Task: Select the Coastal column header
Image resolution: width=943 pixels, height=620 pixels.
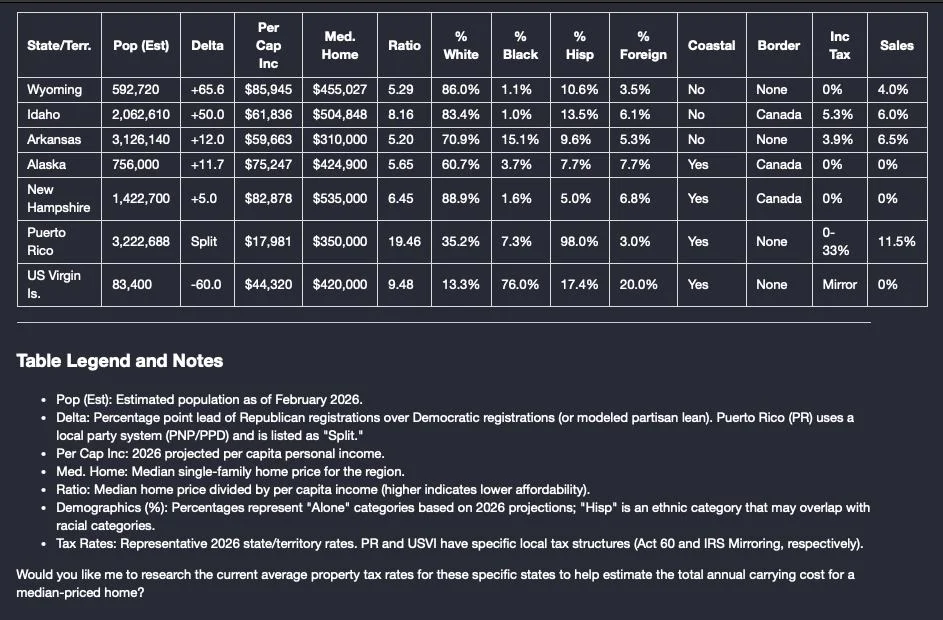Action: pos(711,45)
